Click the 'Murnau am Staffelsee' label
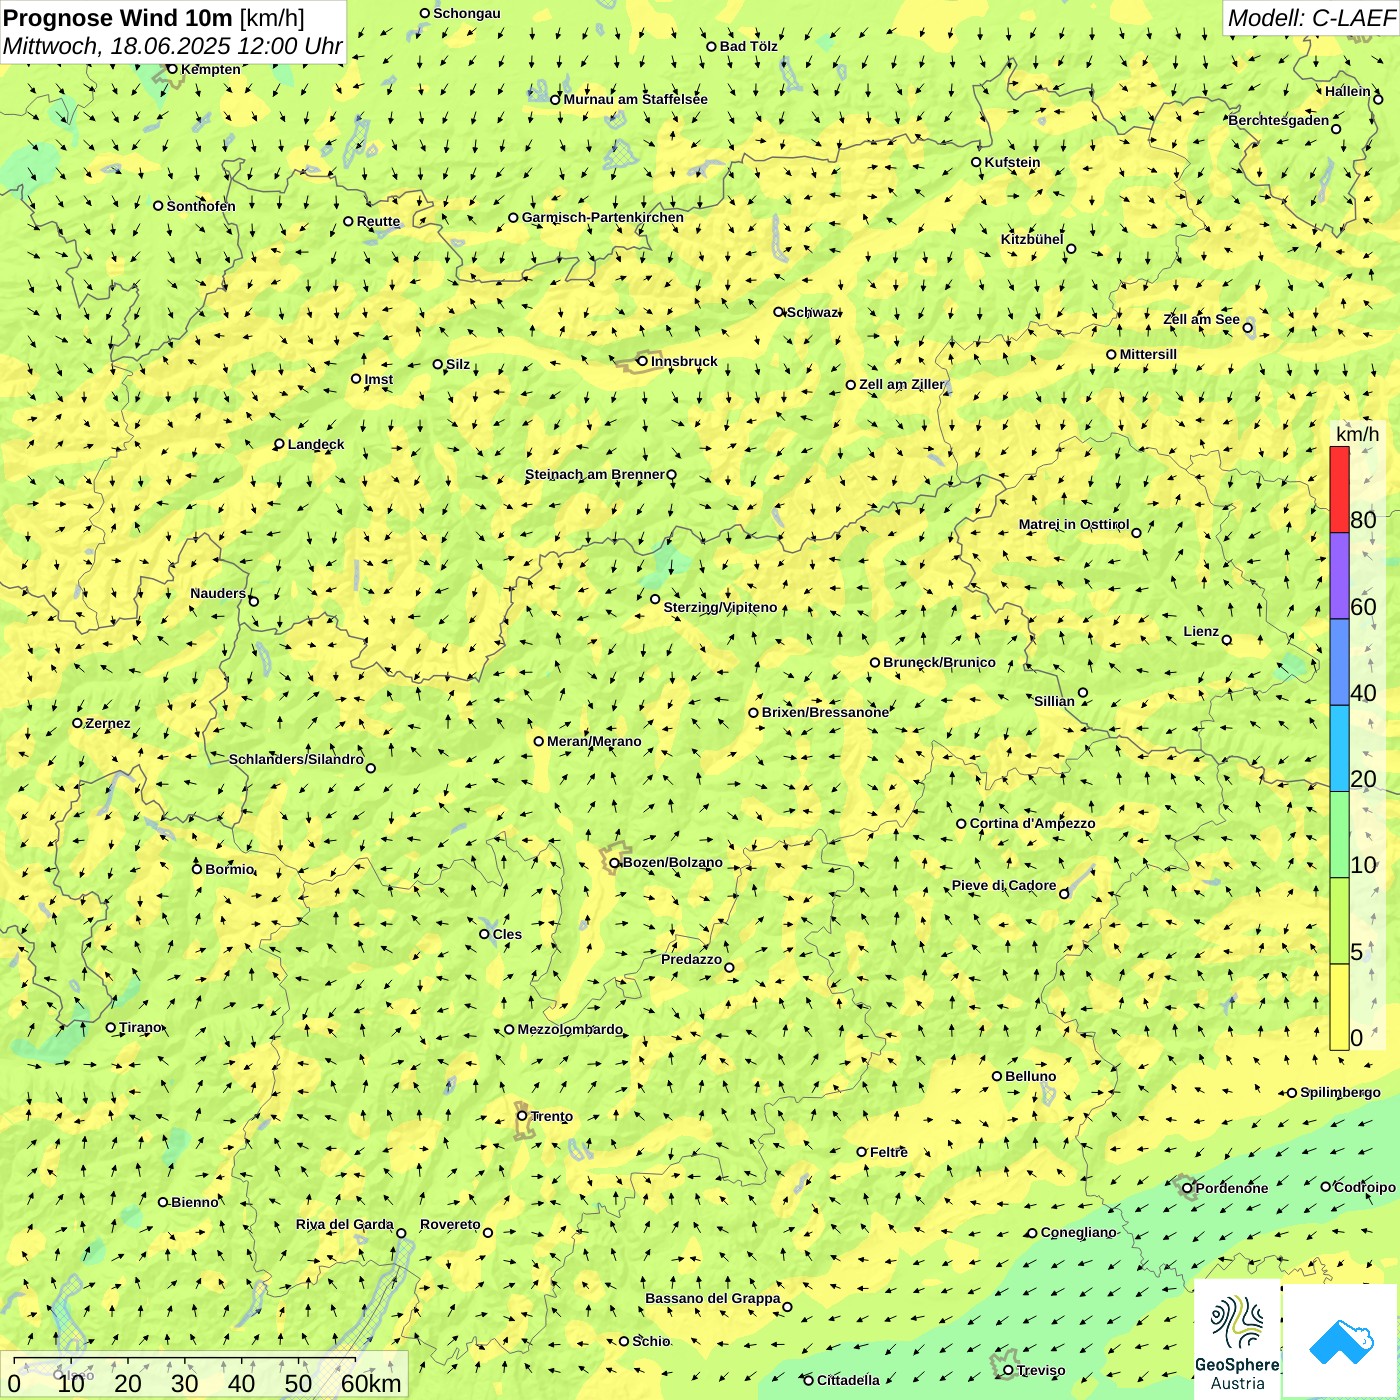 pyautogui.click(x=635, y=99)
